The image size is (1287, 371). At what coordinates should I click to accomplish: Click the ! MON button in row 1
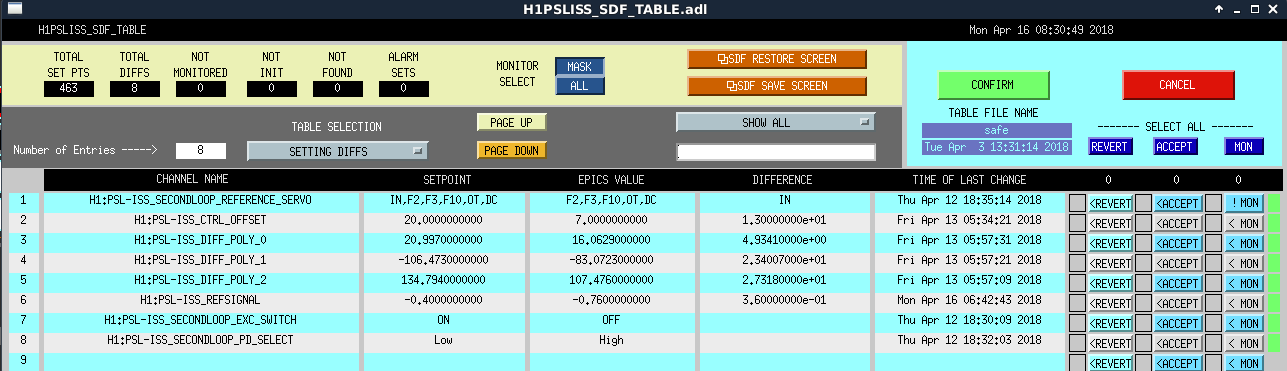1244,202
